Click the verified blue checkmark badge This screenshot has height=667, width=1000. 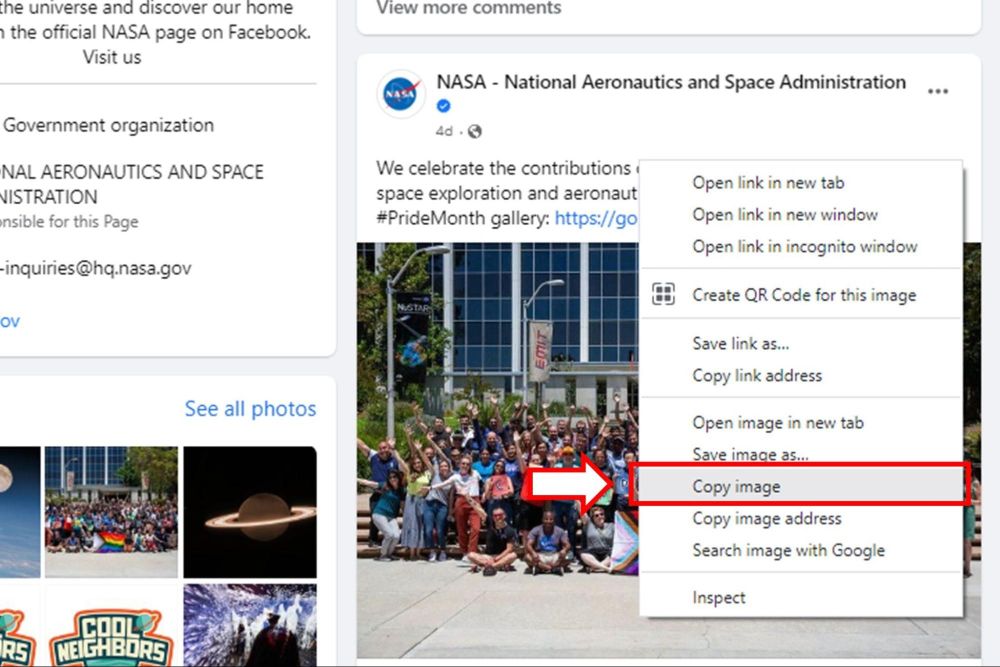tap(444, 106)
